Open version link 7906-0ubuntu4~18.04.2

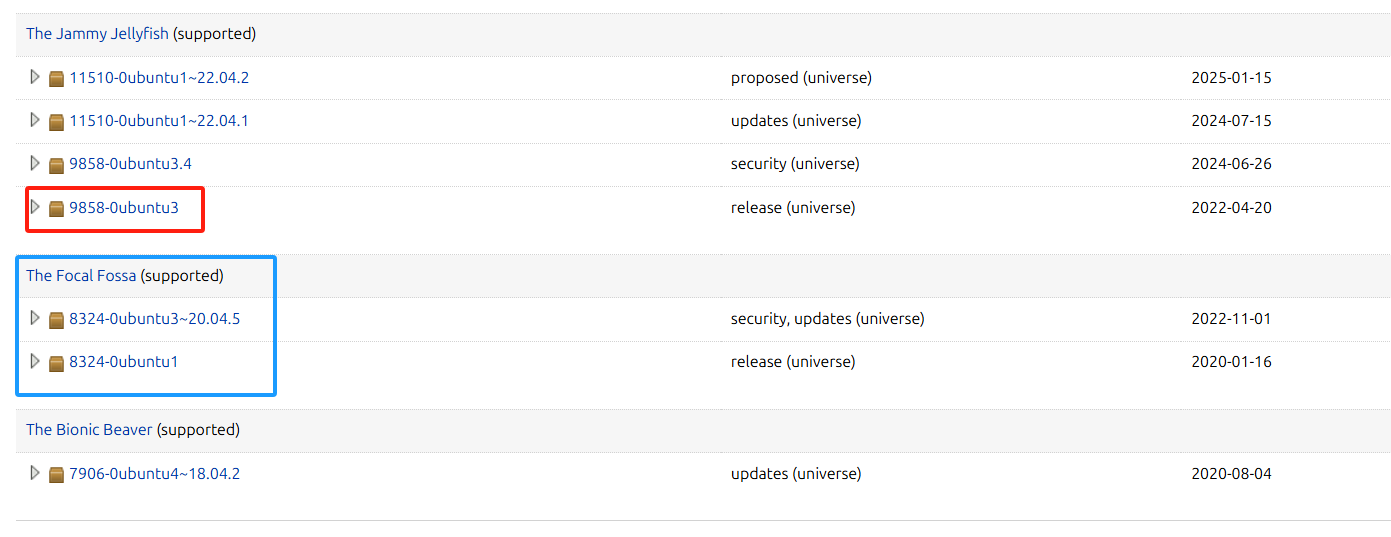pyautogui.click(x=154, y=474)
